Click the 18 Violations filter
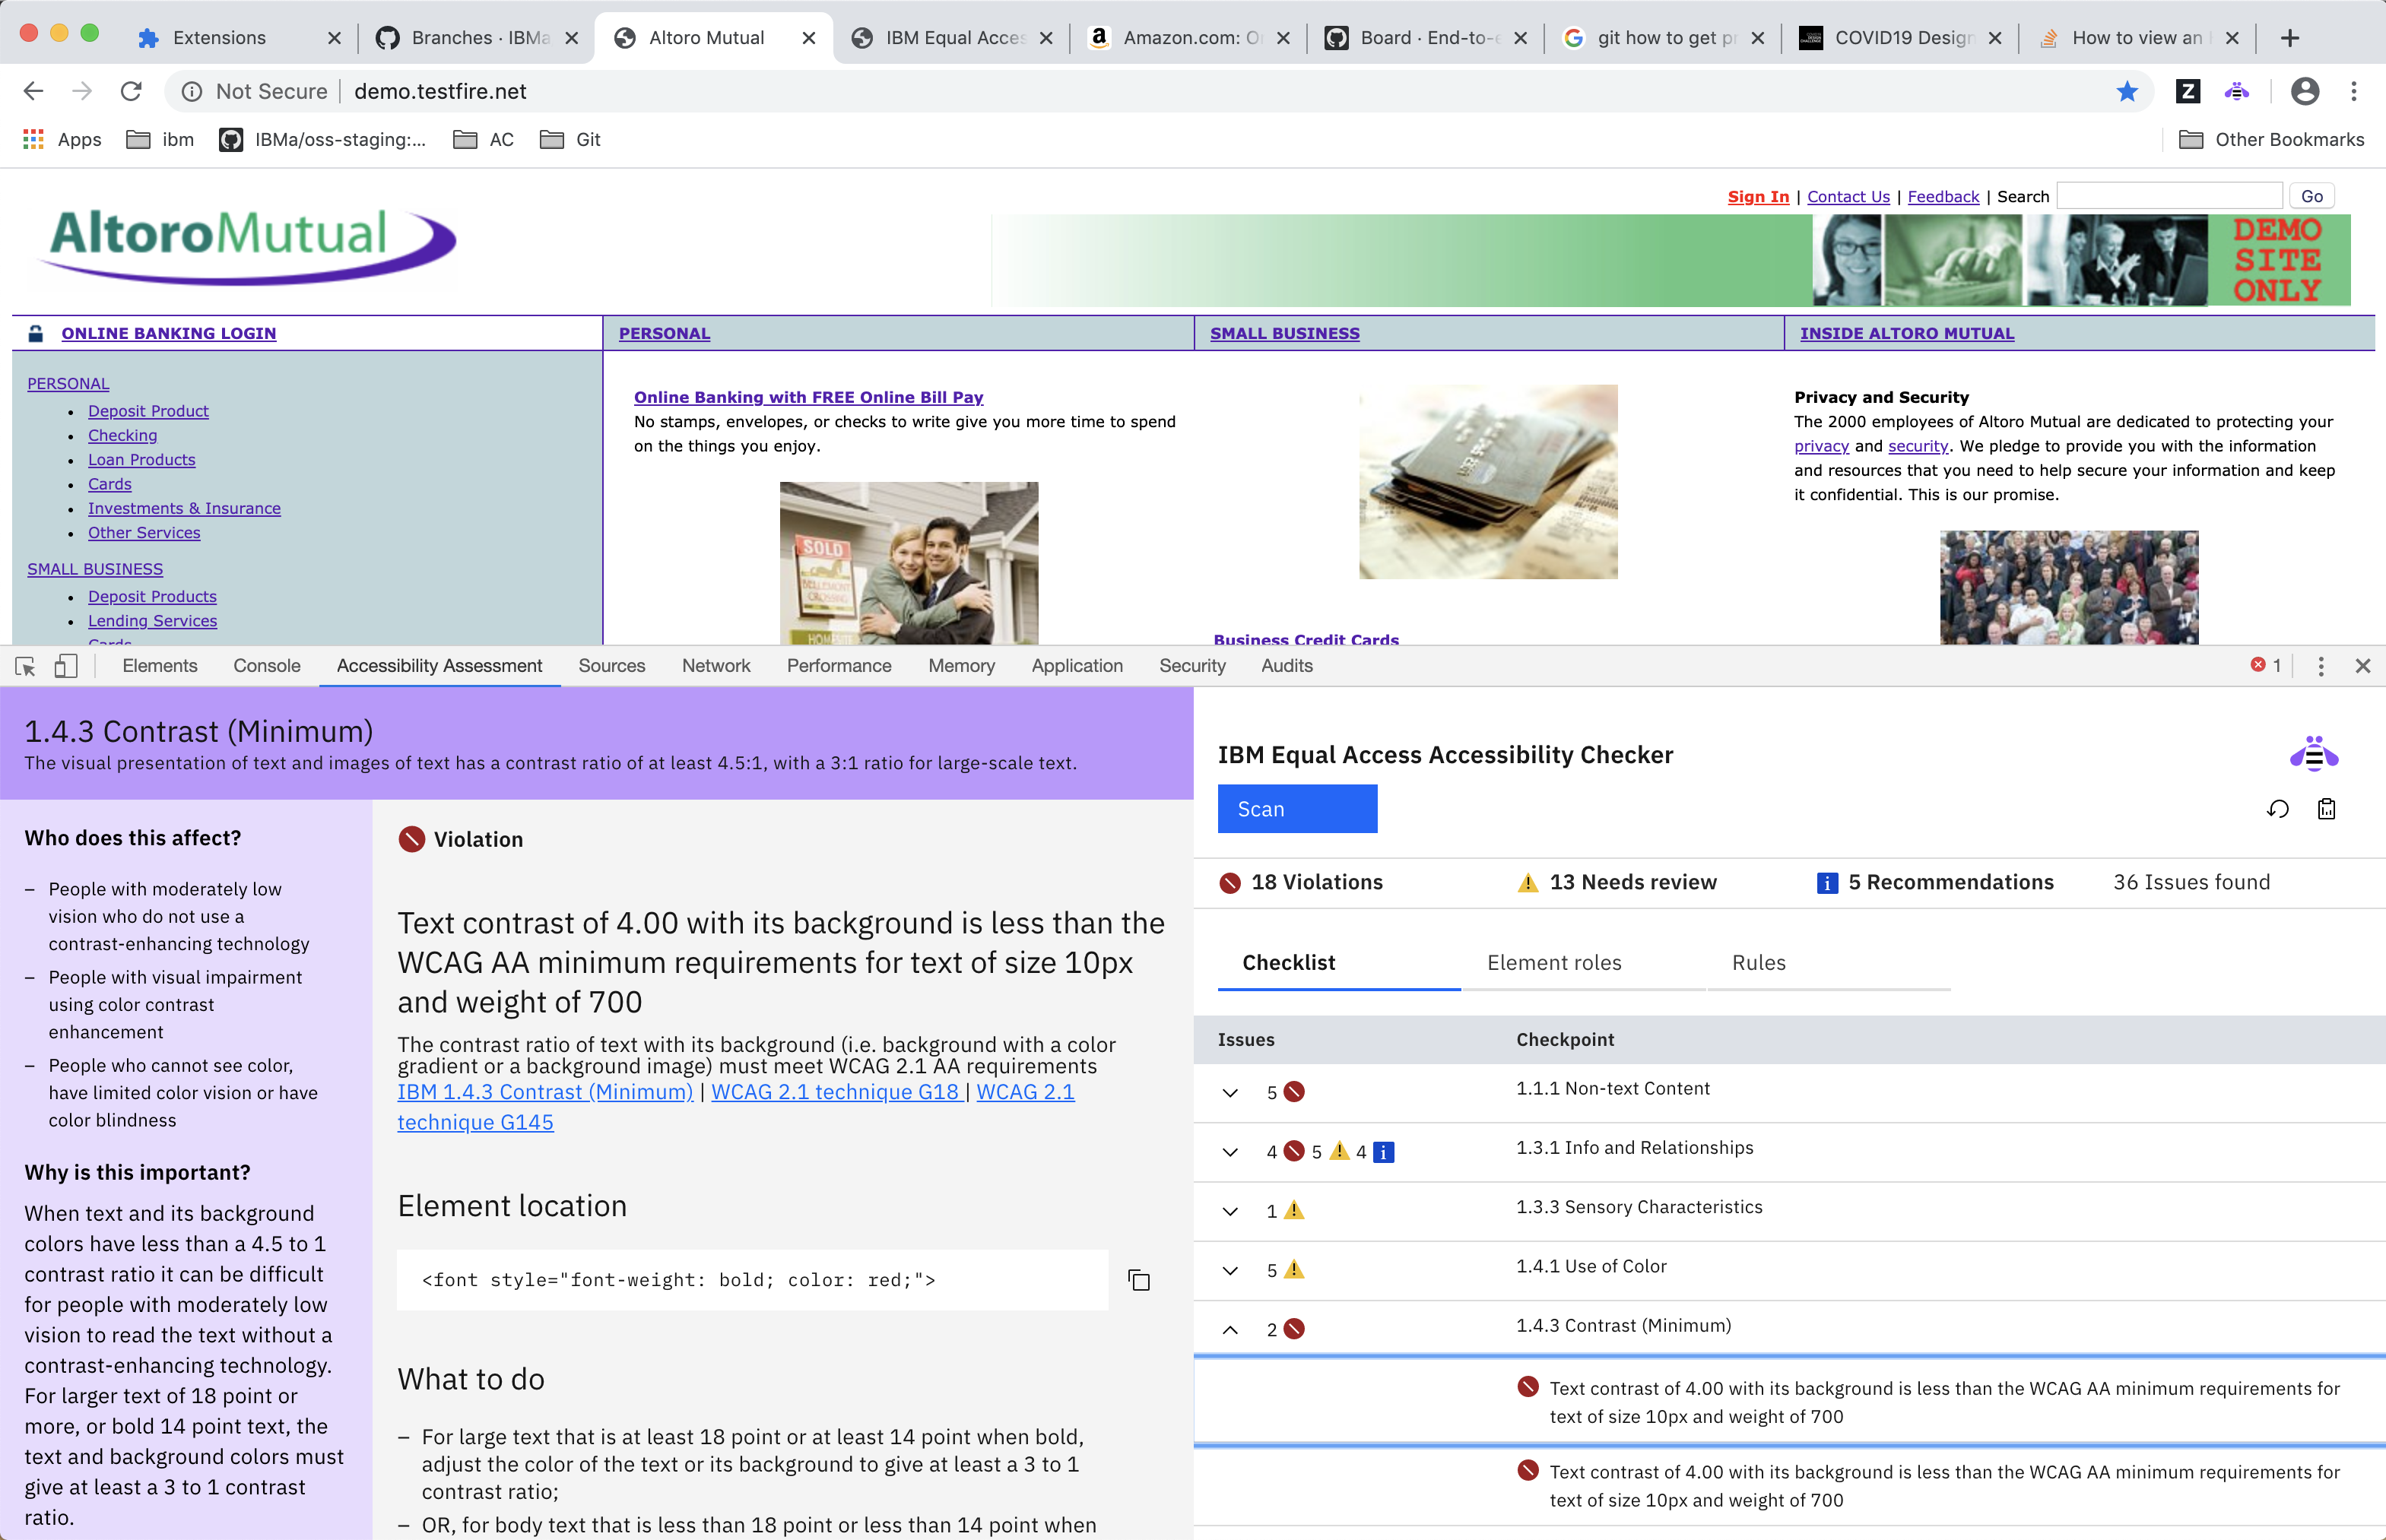This screenshot has width=2386, height=1540. [x=1301, y=882]
